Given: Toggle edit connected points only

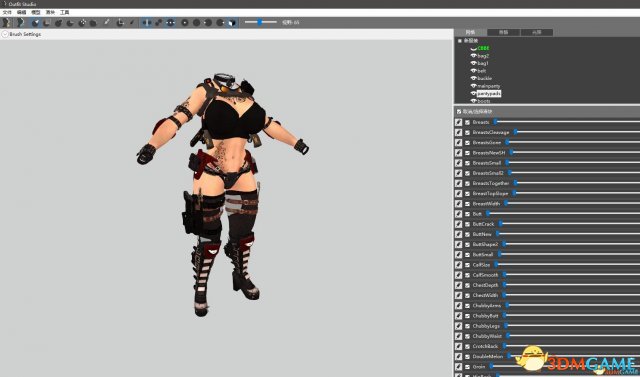Looking at the screenshot, I should point(158,22).
